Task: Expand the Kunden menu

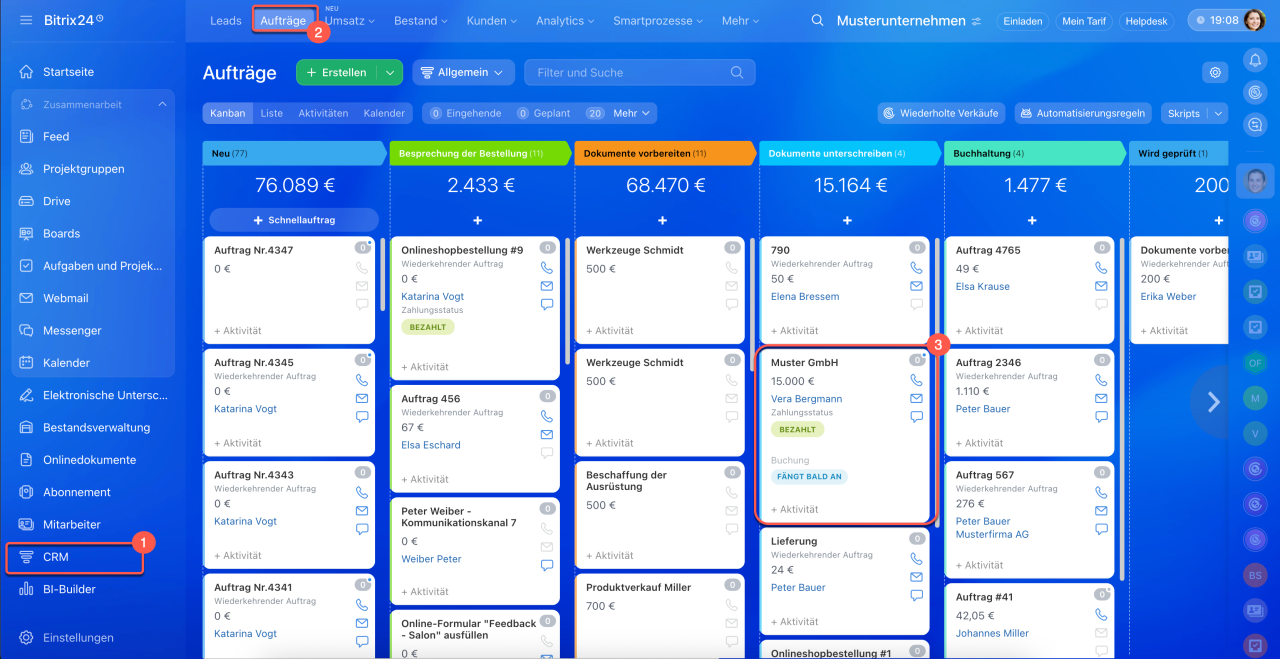Action: [491, 21]
